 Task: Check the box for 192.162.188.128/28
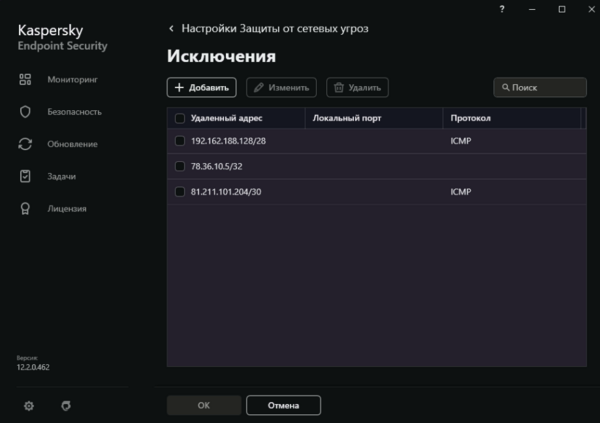(x=180, y=141)
